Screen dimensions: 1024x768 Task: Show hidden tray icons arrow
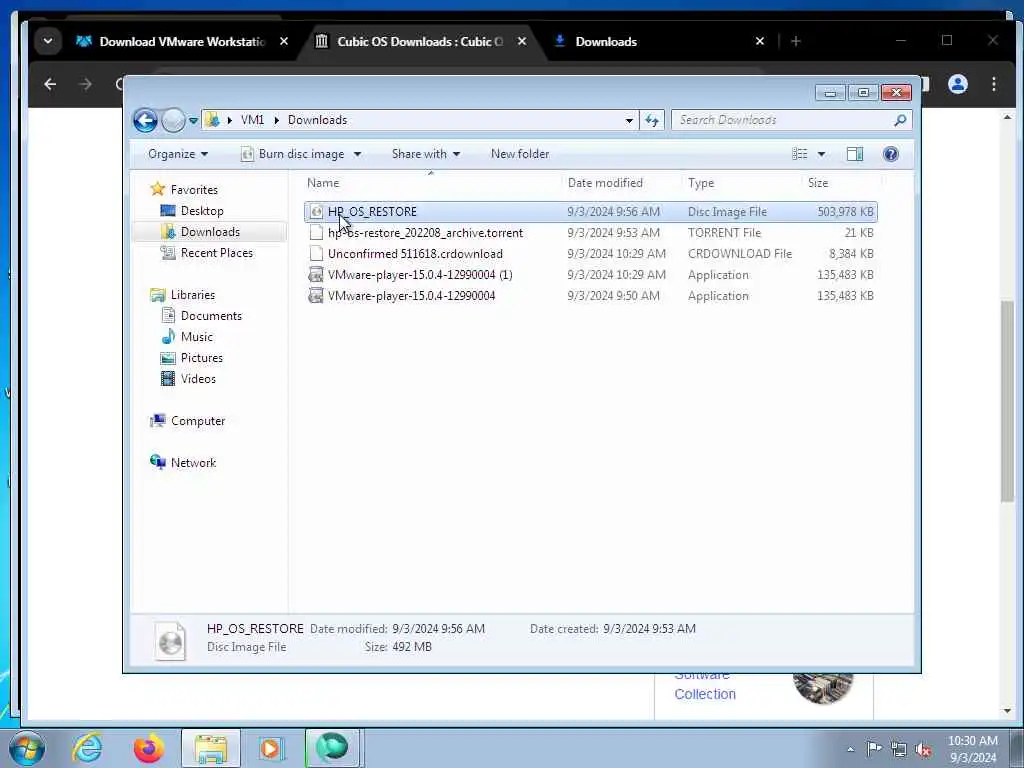850,750
